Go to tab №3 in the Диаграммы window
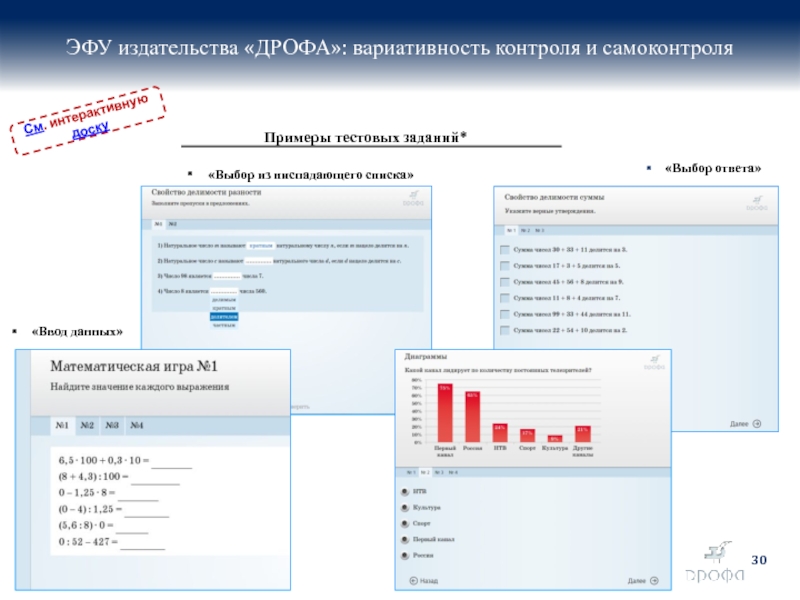Viewport: 800px width, 600px height. point(439,472)
